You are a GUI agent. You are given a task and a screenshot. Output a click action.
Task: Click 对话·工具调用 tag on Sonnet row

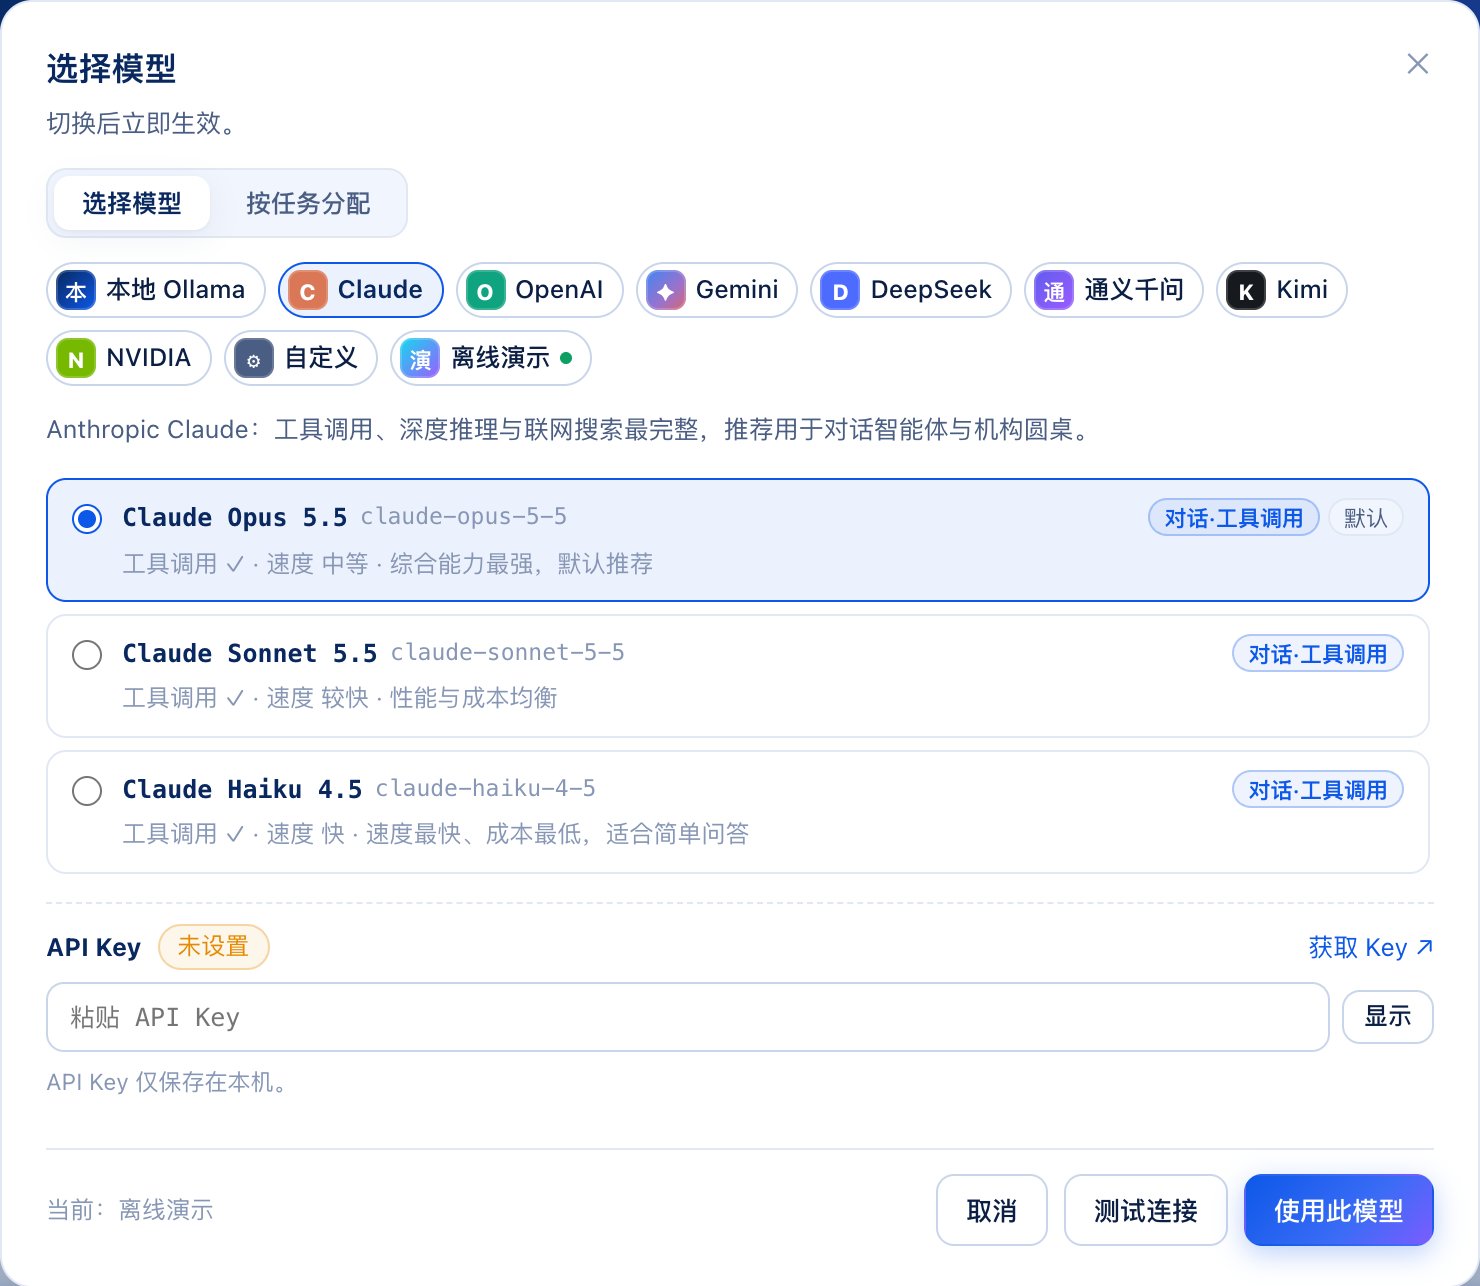(1318, 654)
